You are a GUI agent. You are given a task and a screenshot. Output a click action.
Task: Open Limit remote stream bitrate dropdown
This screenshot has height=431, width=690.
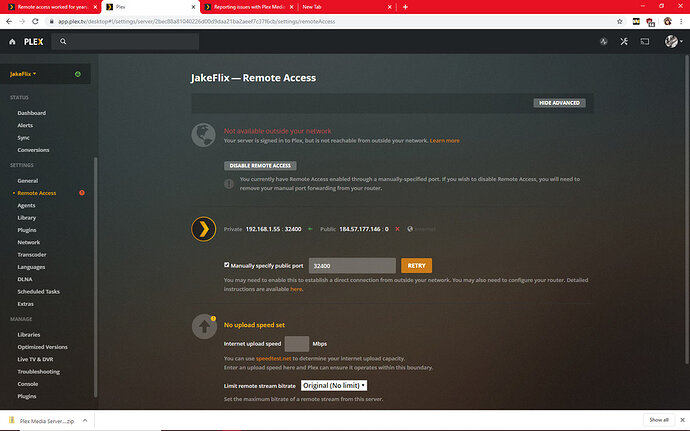tap(334, 386)
